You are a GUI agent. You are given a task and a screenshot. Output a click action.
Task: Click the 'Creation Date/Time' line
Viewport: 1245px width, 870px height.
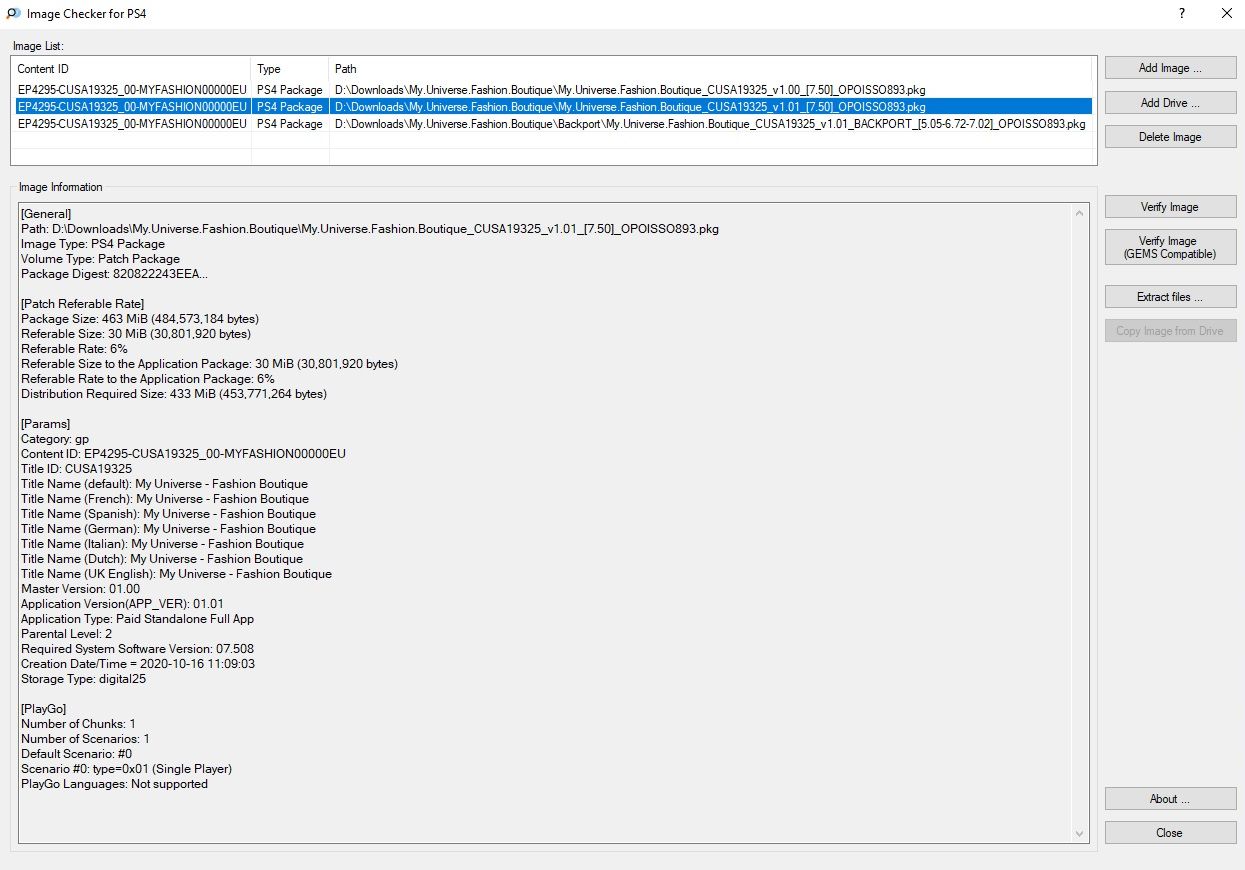pos(138,664)
